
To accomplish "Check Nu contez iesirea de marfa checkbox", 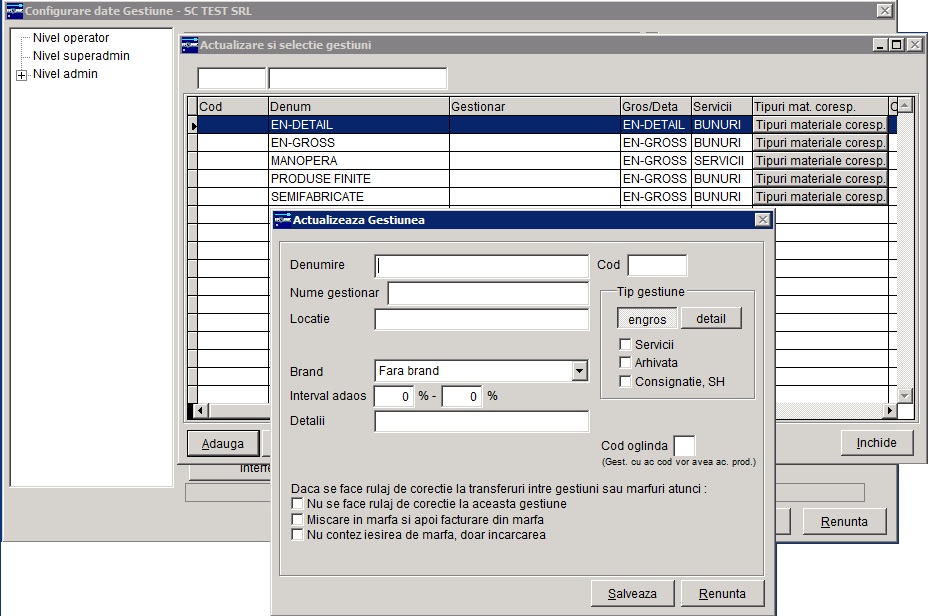I will (x=297, y=535).
